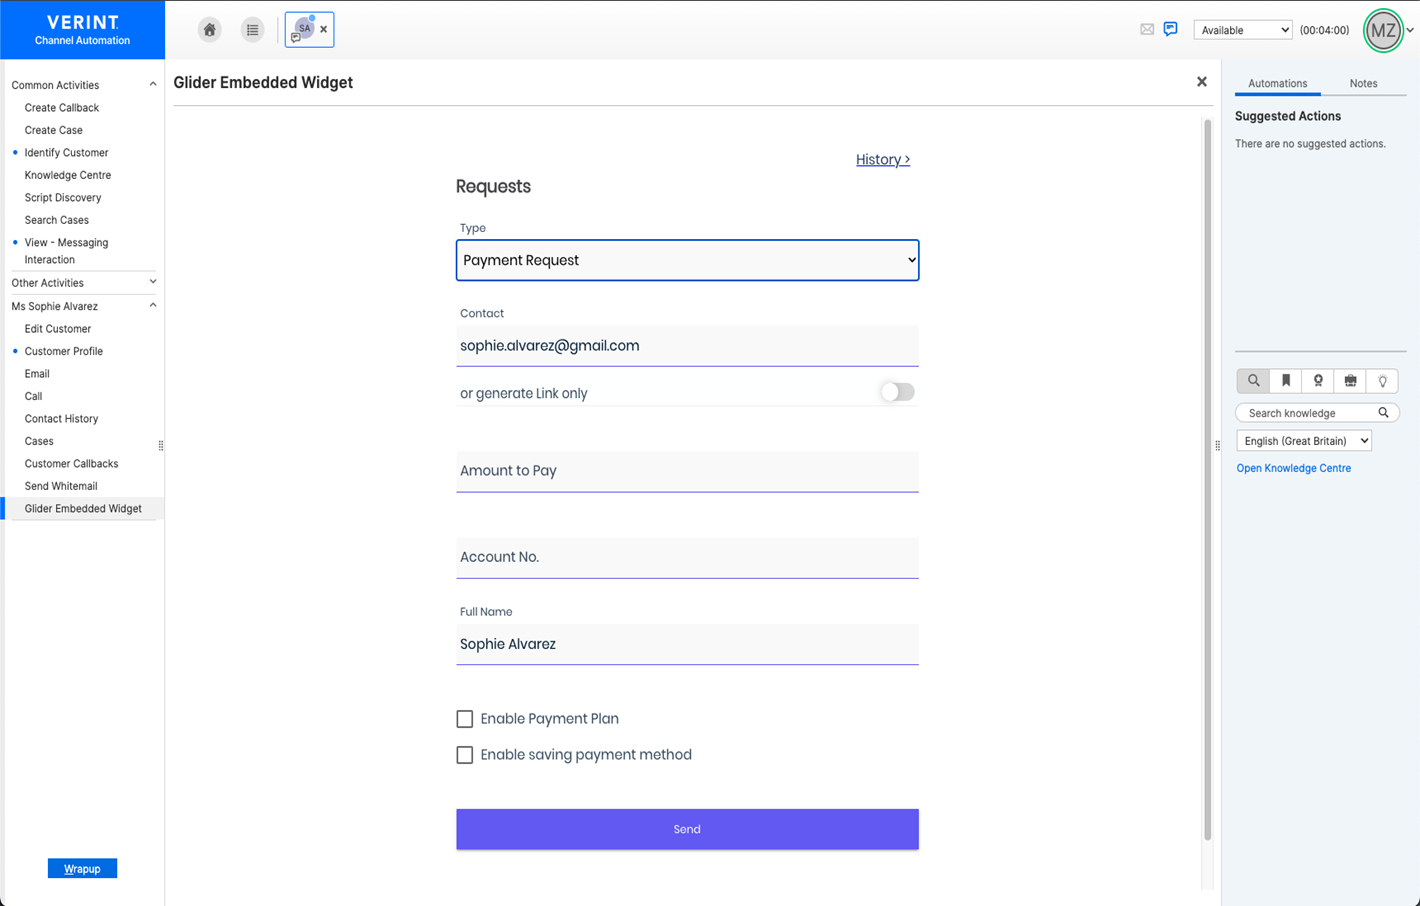The height and width of the screenshot is (906, 1420).
Task: Click the Send button
Action: tap(687, 829)
